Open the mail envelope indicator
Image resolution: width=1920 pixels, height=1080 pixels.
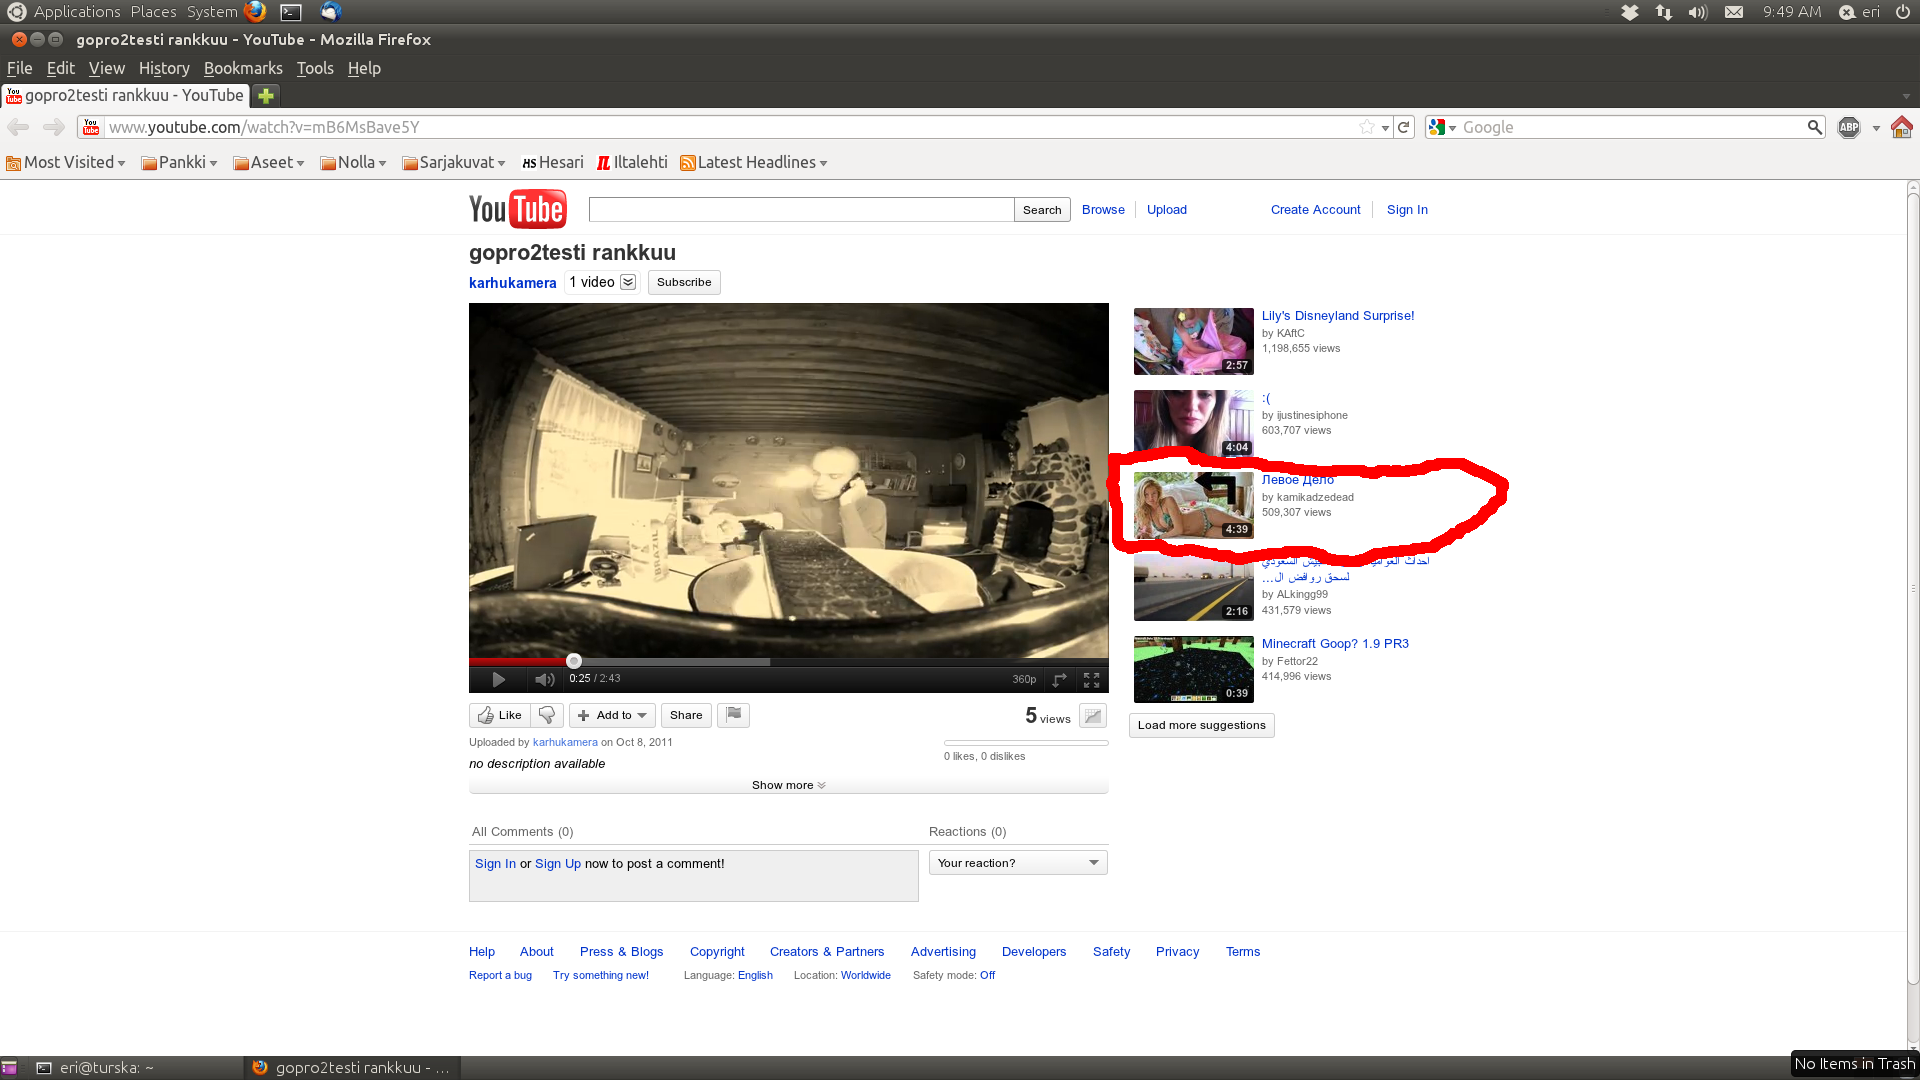tap(1734, 12)
